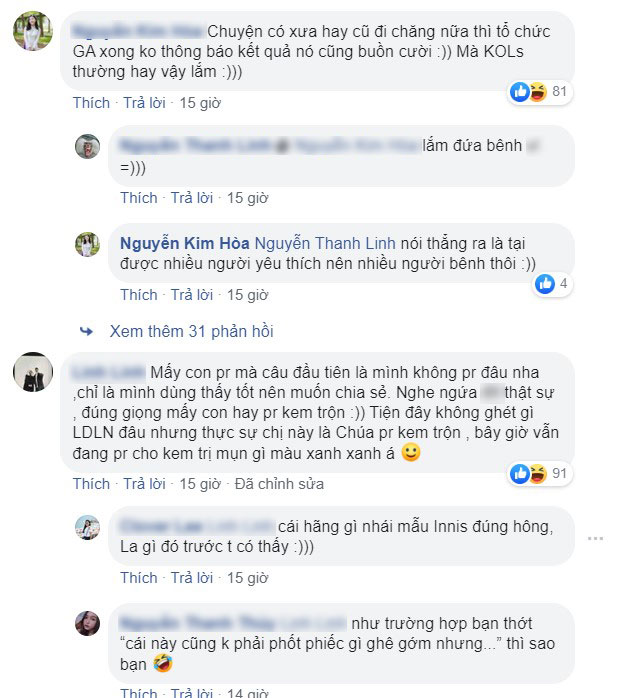This screenshot has height=698, width=618.
Task: Click the like reaction showing 4 on Nguyễn Kim Hòa's reply
Action: (552, 284)
